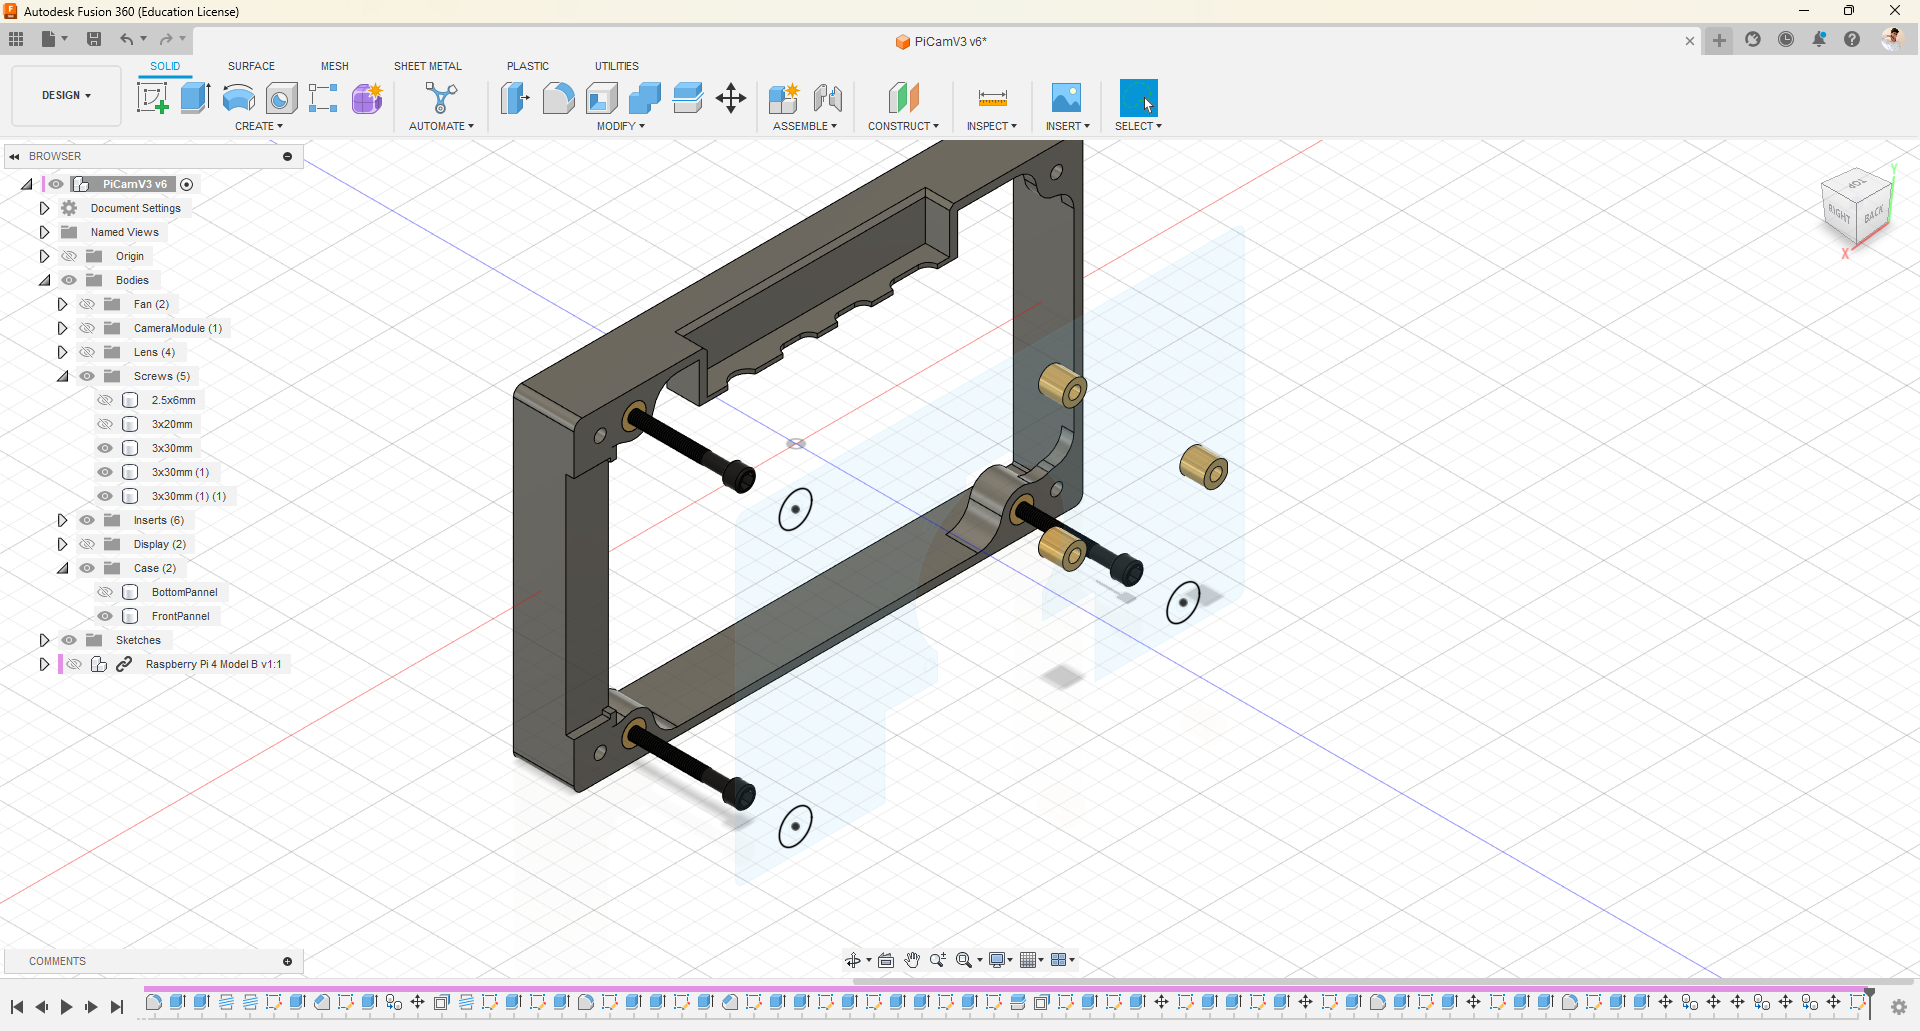
Task: Open the PLASTIC tab
Action: (528, 66)
